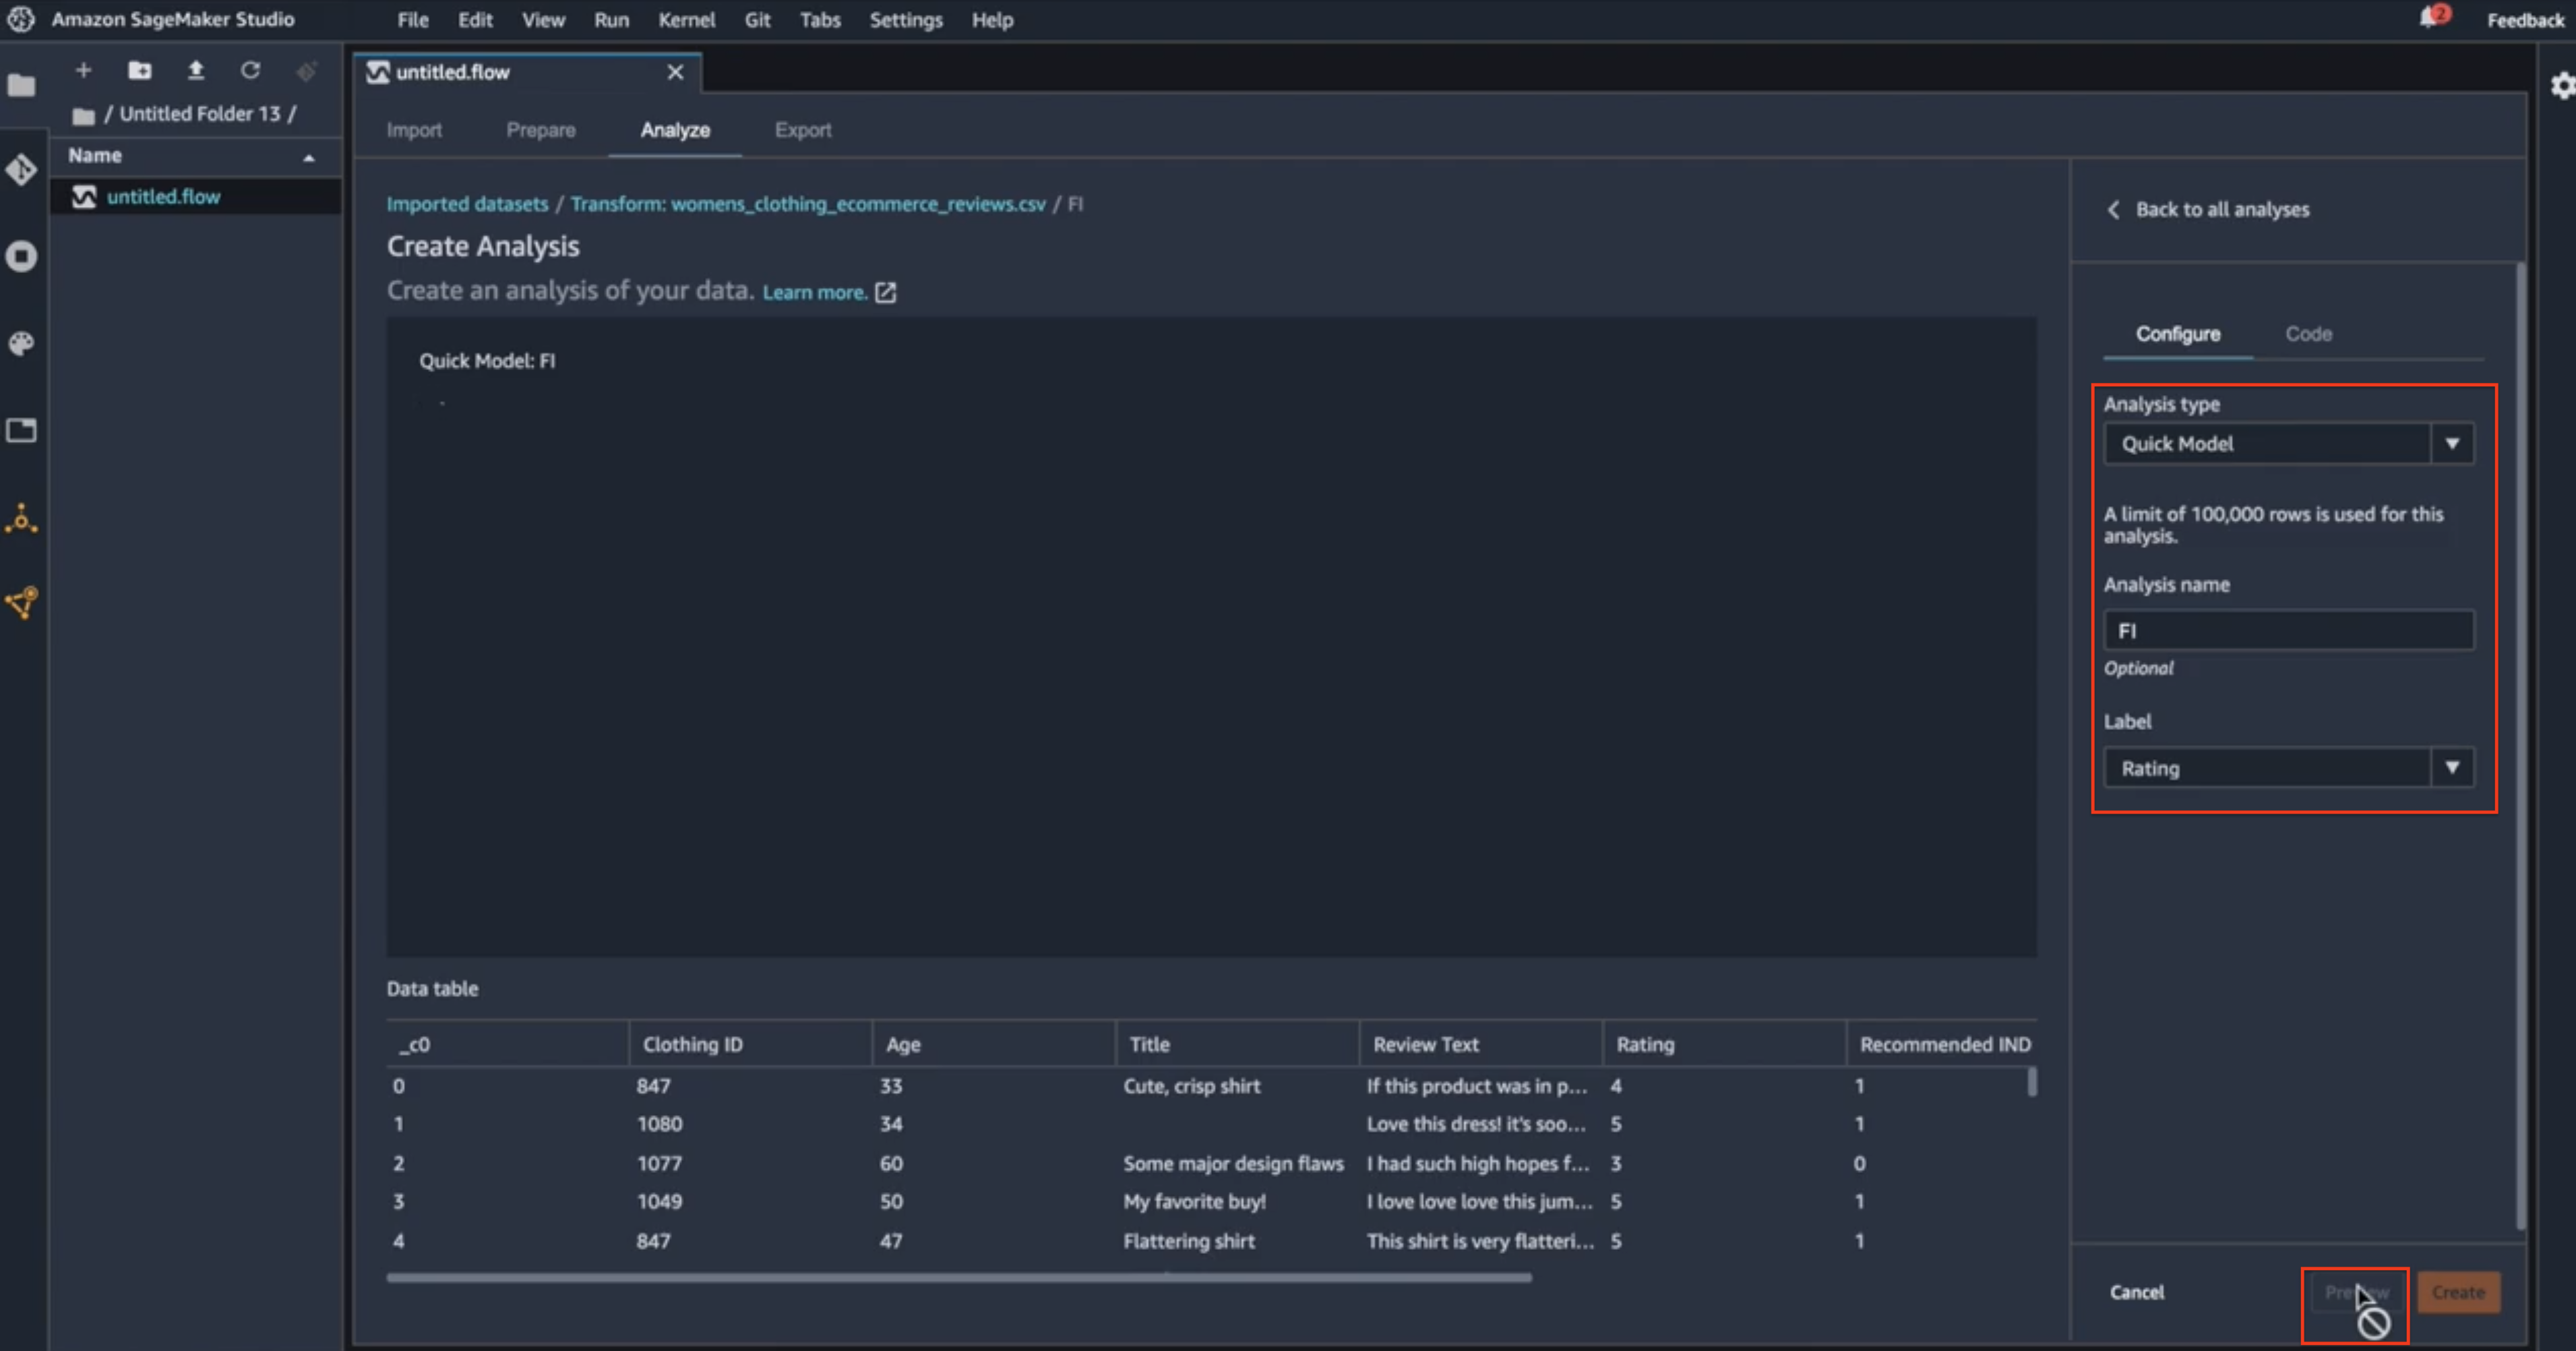2576x1351 pixels.
Task: Switch to the Code tab
Action: 2308,334
